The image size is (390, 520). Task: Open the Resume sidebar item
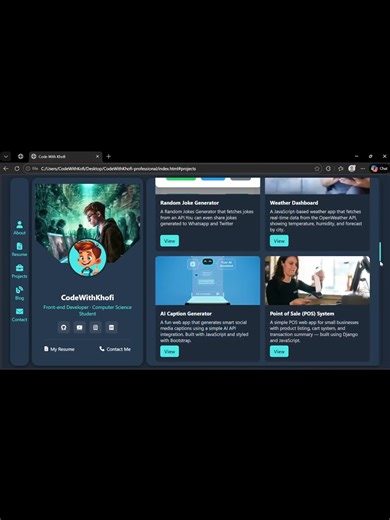click(19, 249)
